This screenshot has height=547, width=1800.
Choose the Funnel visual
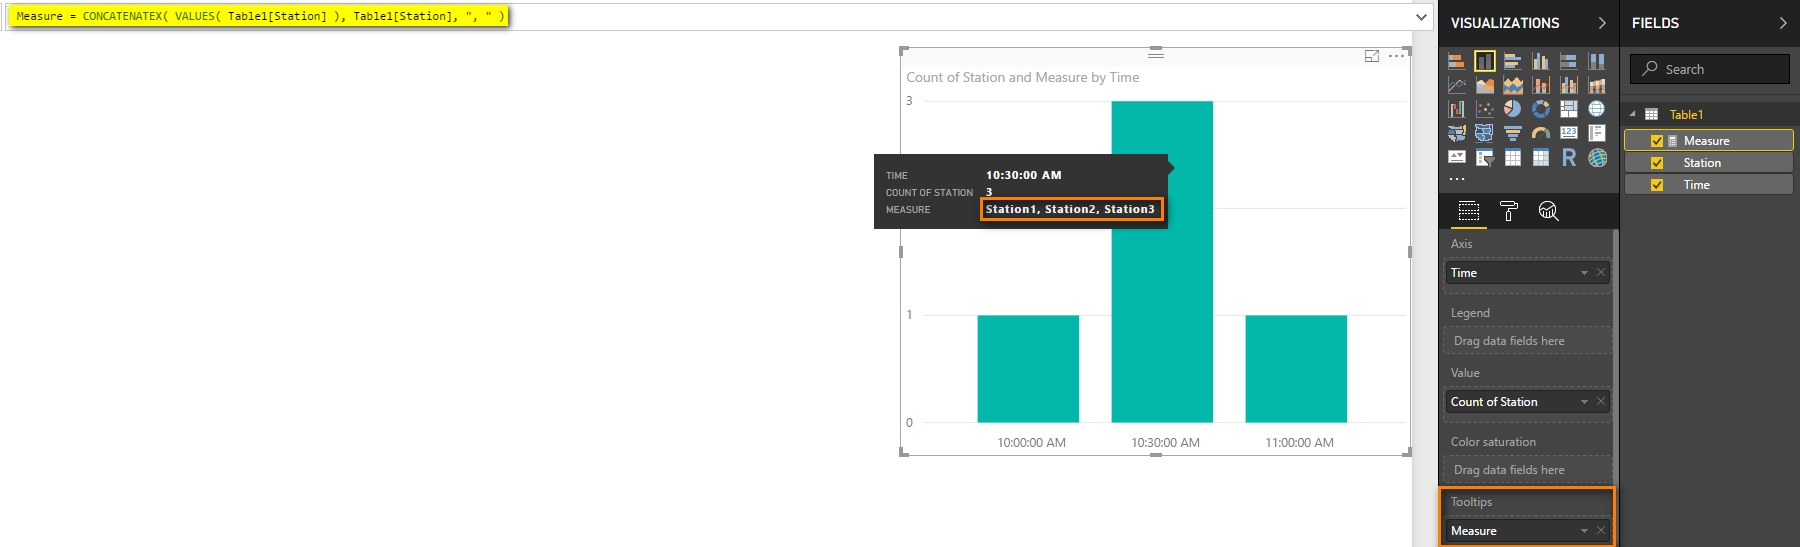pyautogui.click(x=1513, y=133)
